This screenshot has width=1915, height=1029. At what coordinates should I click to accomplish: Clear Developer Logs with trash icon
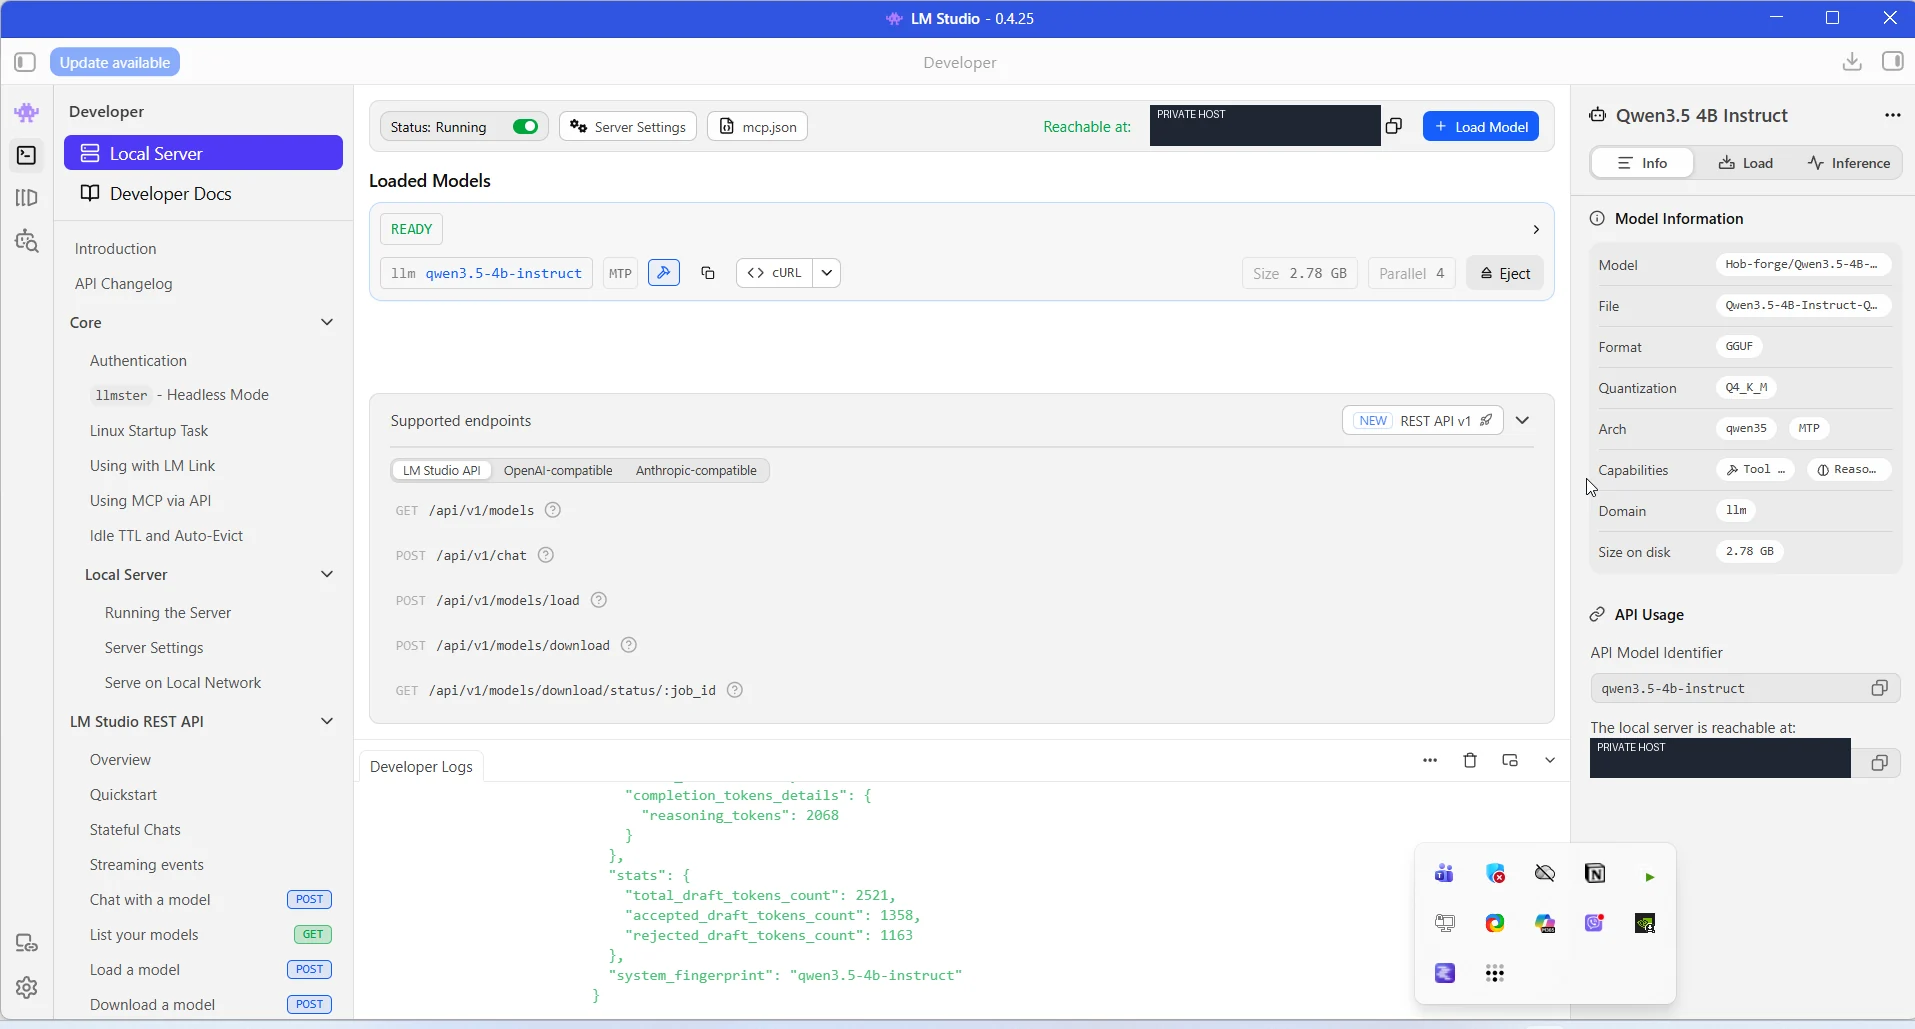tap(1470, 760)
